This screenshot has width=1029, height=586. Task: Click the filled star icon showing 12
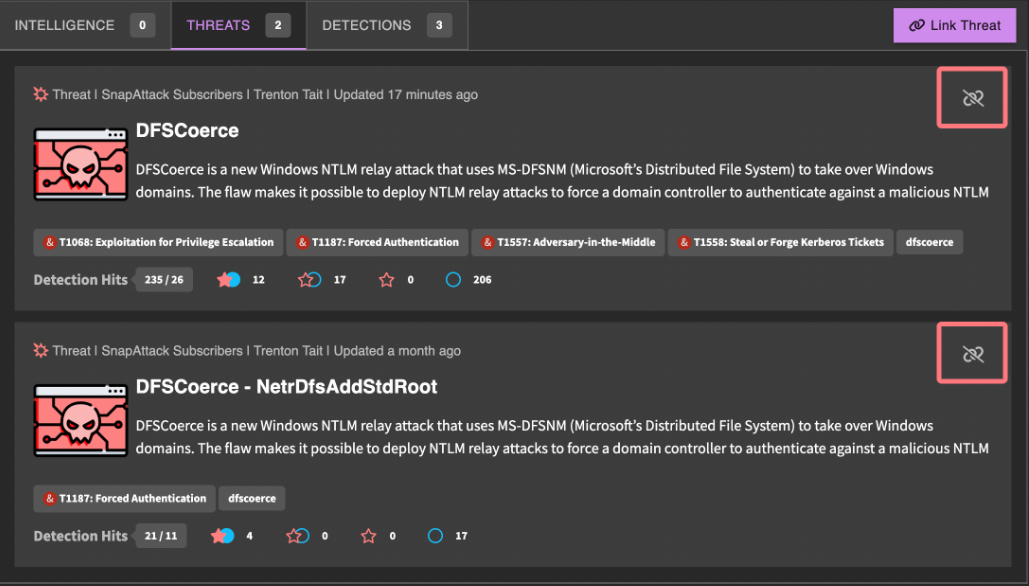tap(228, 280)
